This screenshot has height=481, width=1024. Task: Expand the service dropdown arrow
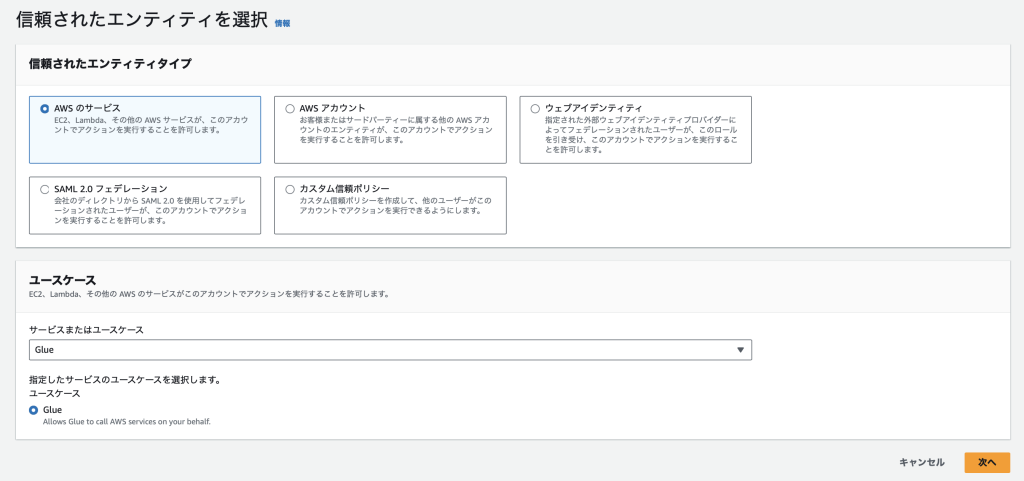coord(740,350)
